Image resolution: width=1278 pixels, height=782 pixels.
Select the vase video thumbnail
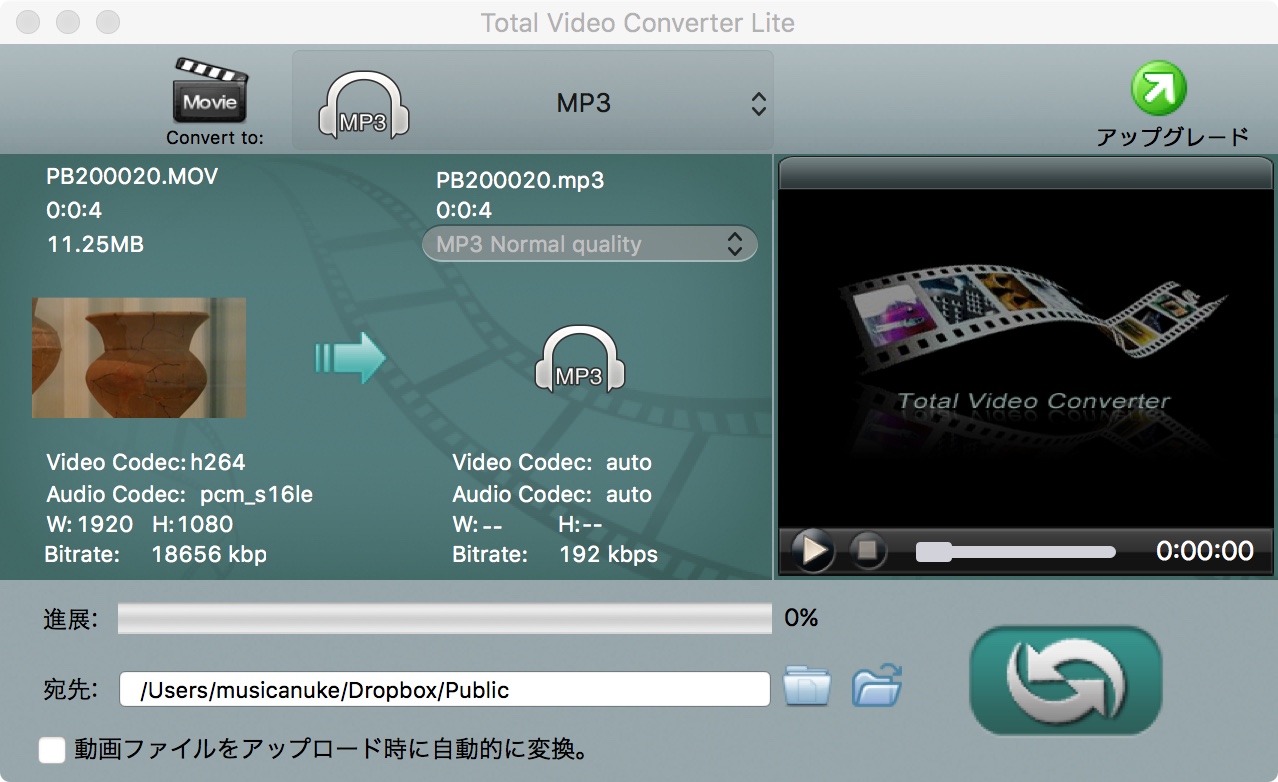point(139,357)
